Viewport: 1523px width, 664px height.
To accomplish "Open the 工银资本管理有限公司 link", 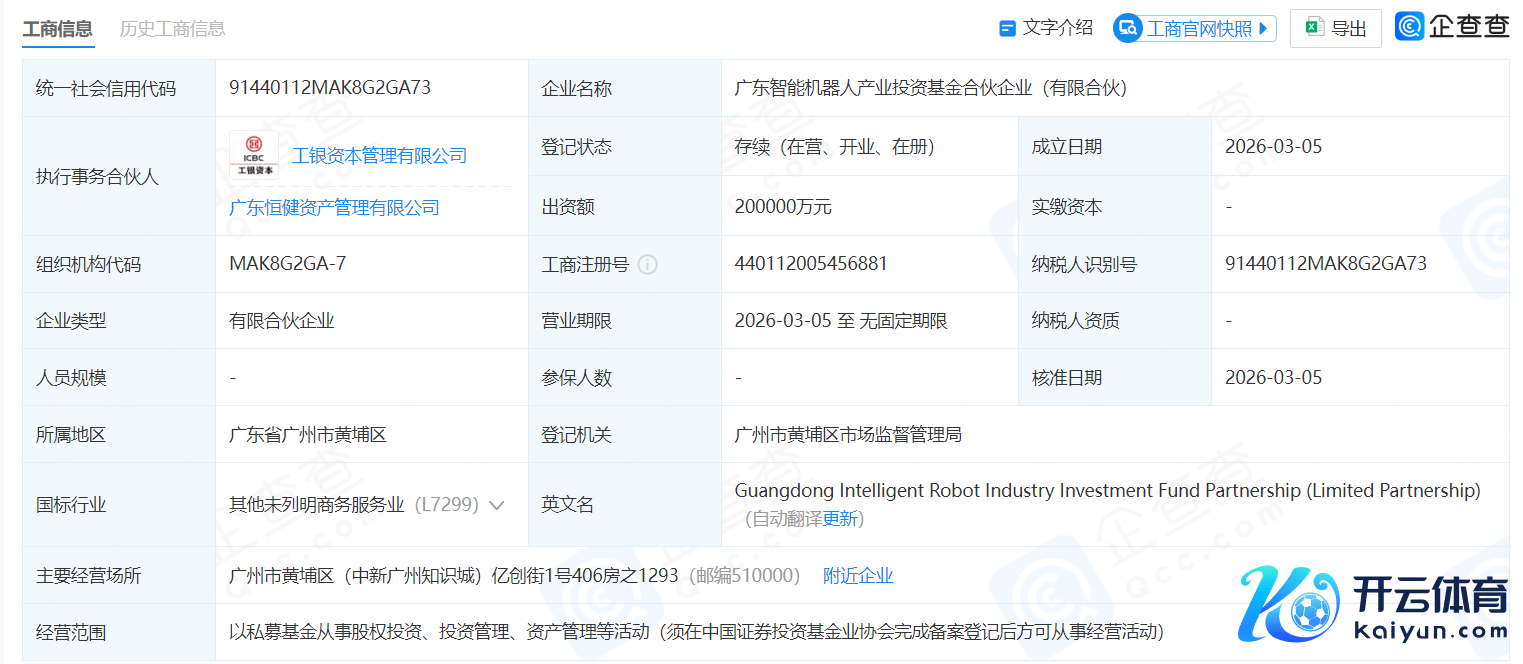I will tap(379, 155).
